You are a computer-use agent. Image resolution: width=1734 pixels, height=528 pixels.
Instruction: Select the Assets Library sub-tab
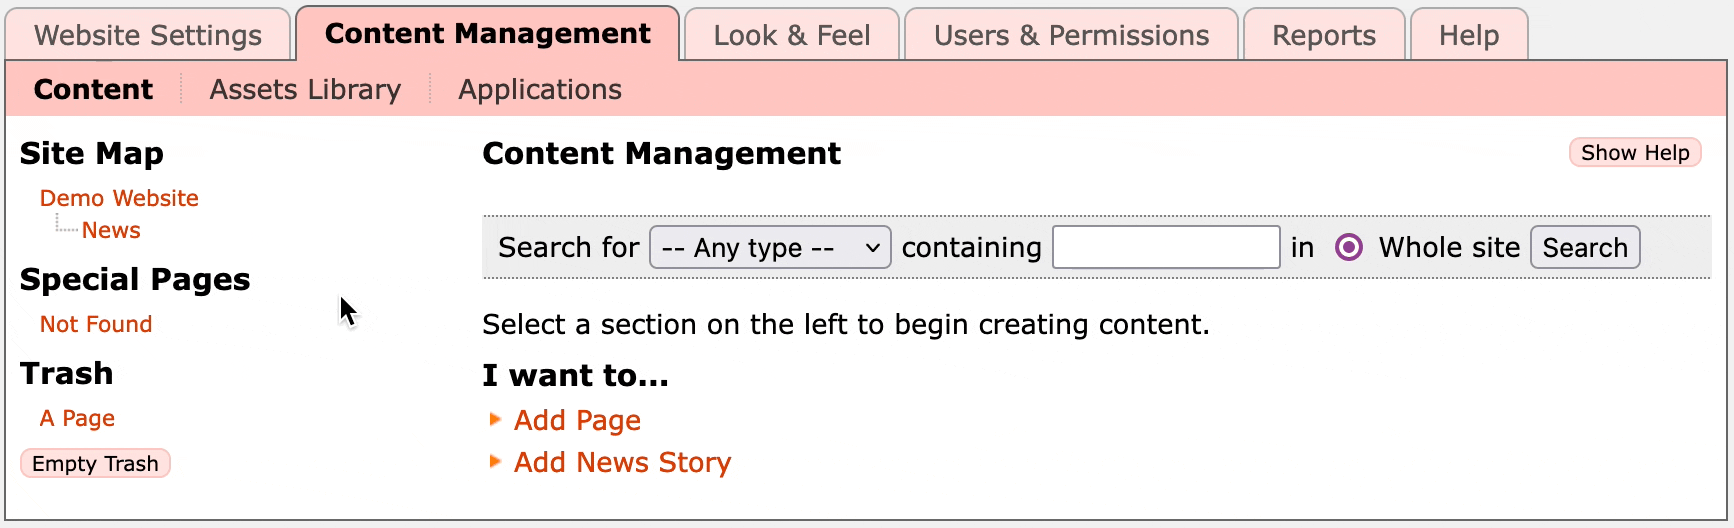tap(305, 90)
